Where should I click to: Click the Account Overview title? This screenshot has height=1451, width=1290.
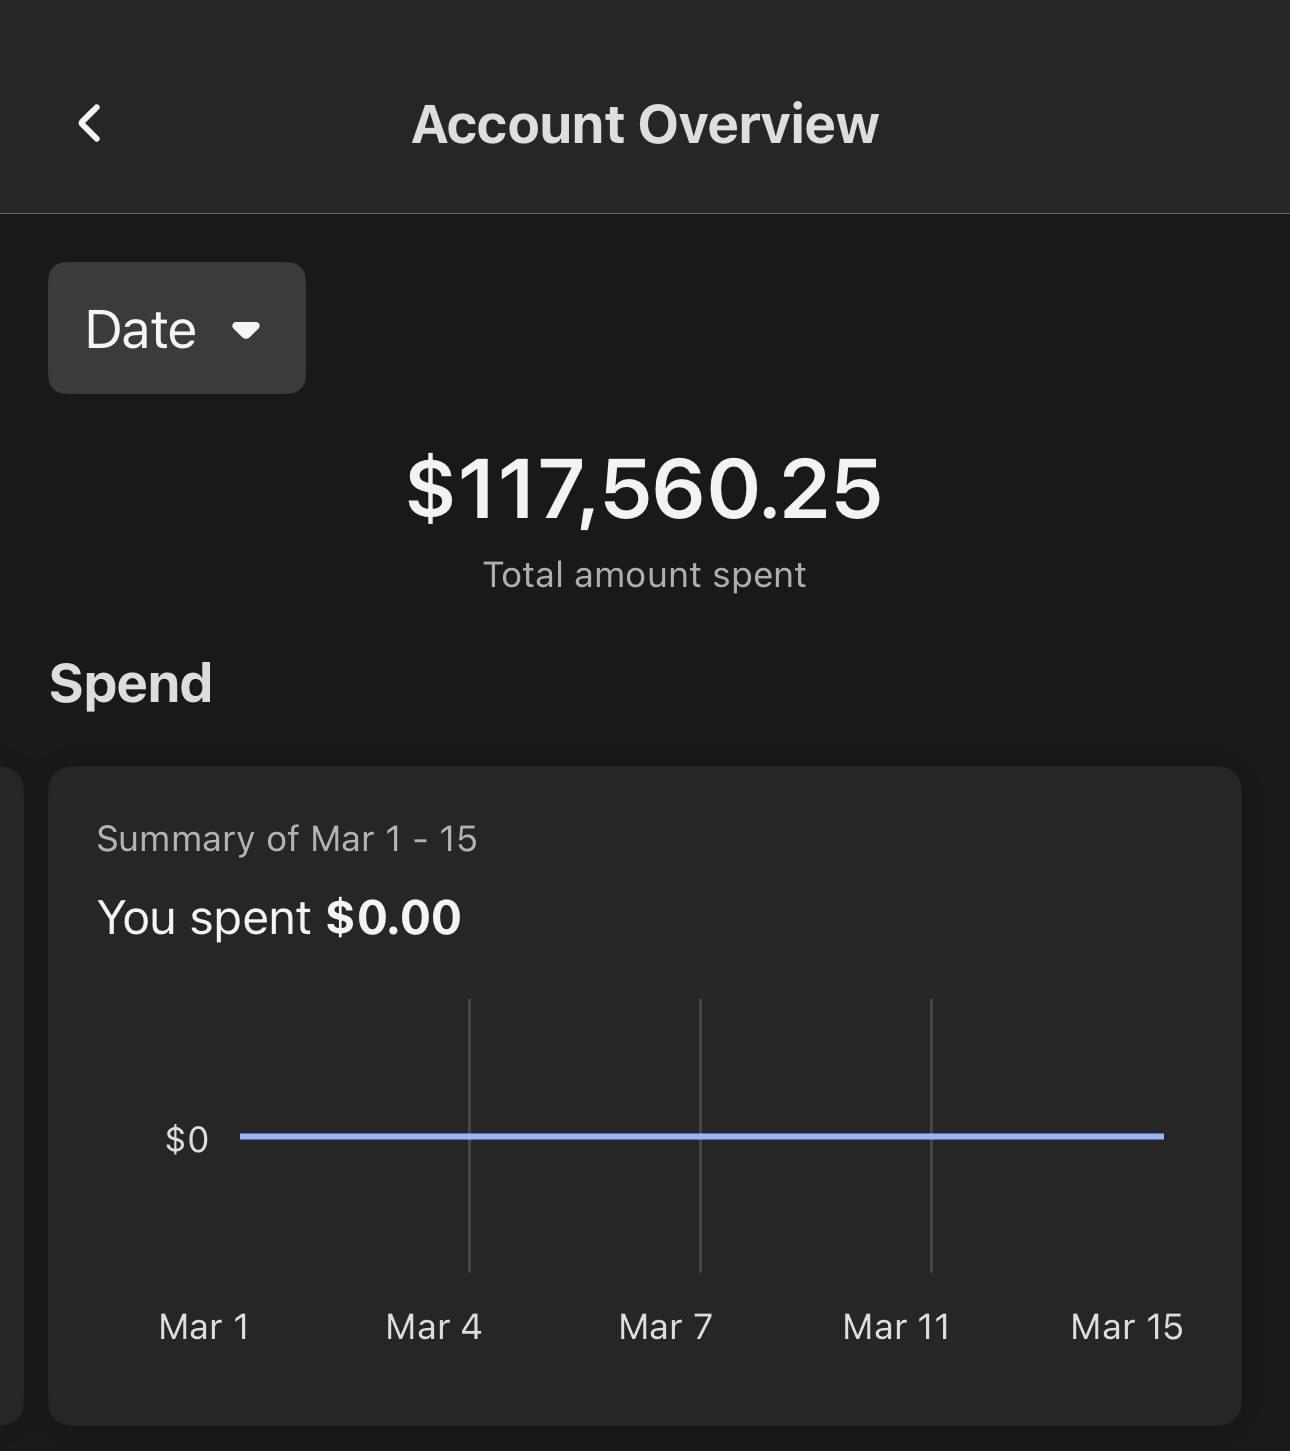645,124
